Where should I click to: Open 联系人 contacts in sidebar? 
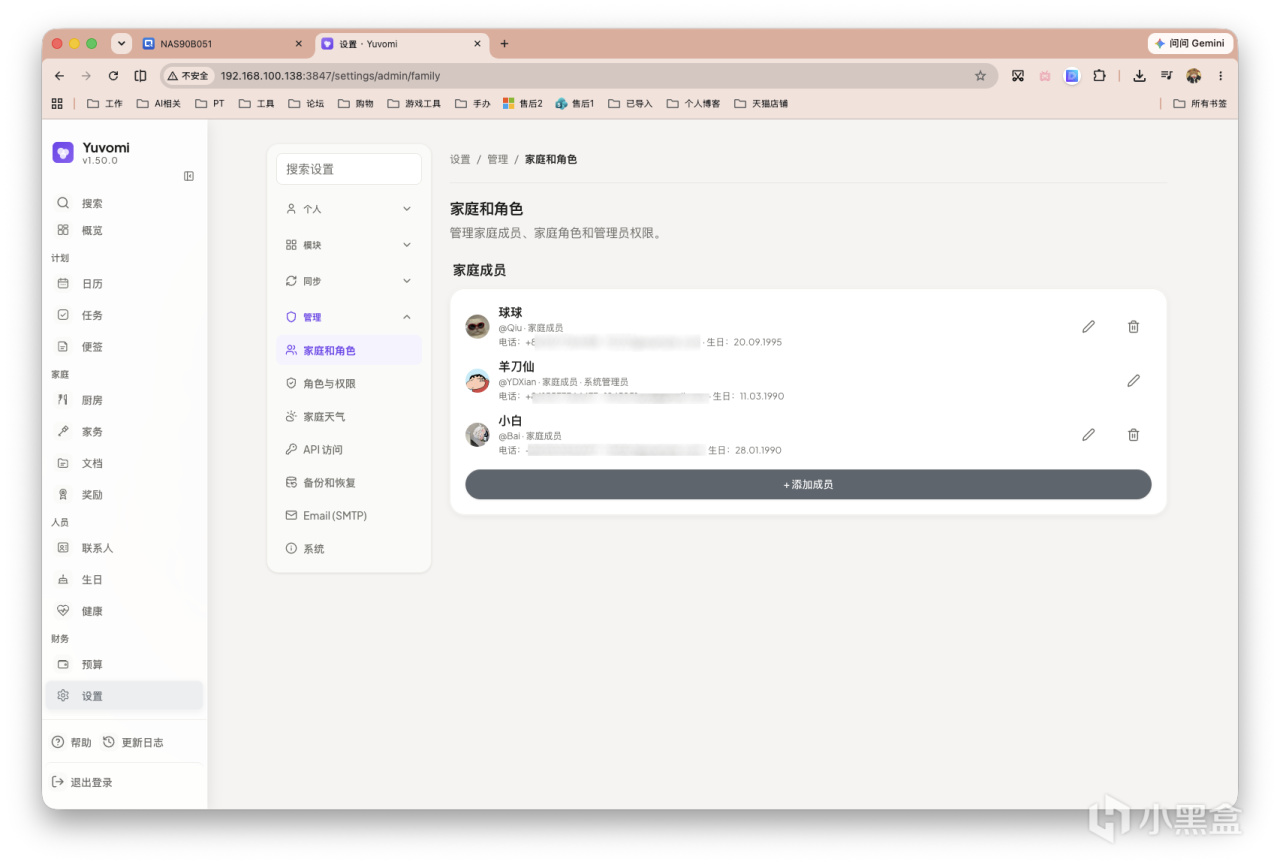[x=124, y=548]
